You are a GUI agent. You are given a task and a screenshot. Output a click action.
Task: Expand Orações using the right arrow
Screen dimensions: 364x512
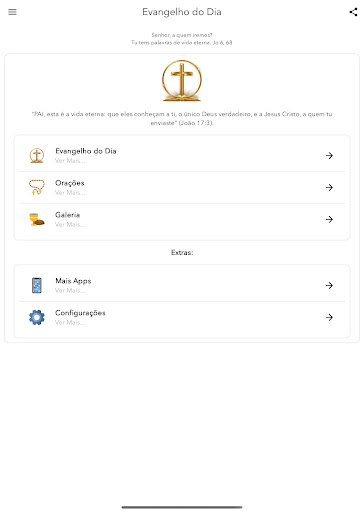pos(329,187)
